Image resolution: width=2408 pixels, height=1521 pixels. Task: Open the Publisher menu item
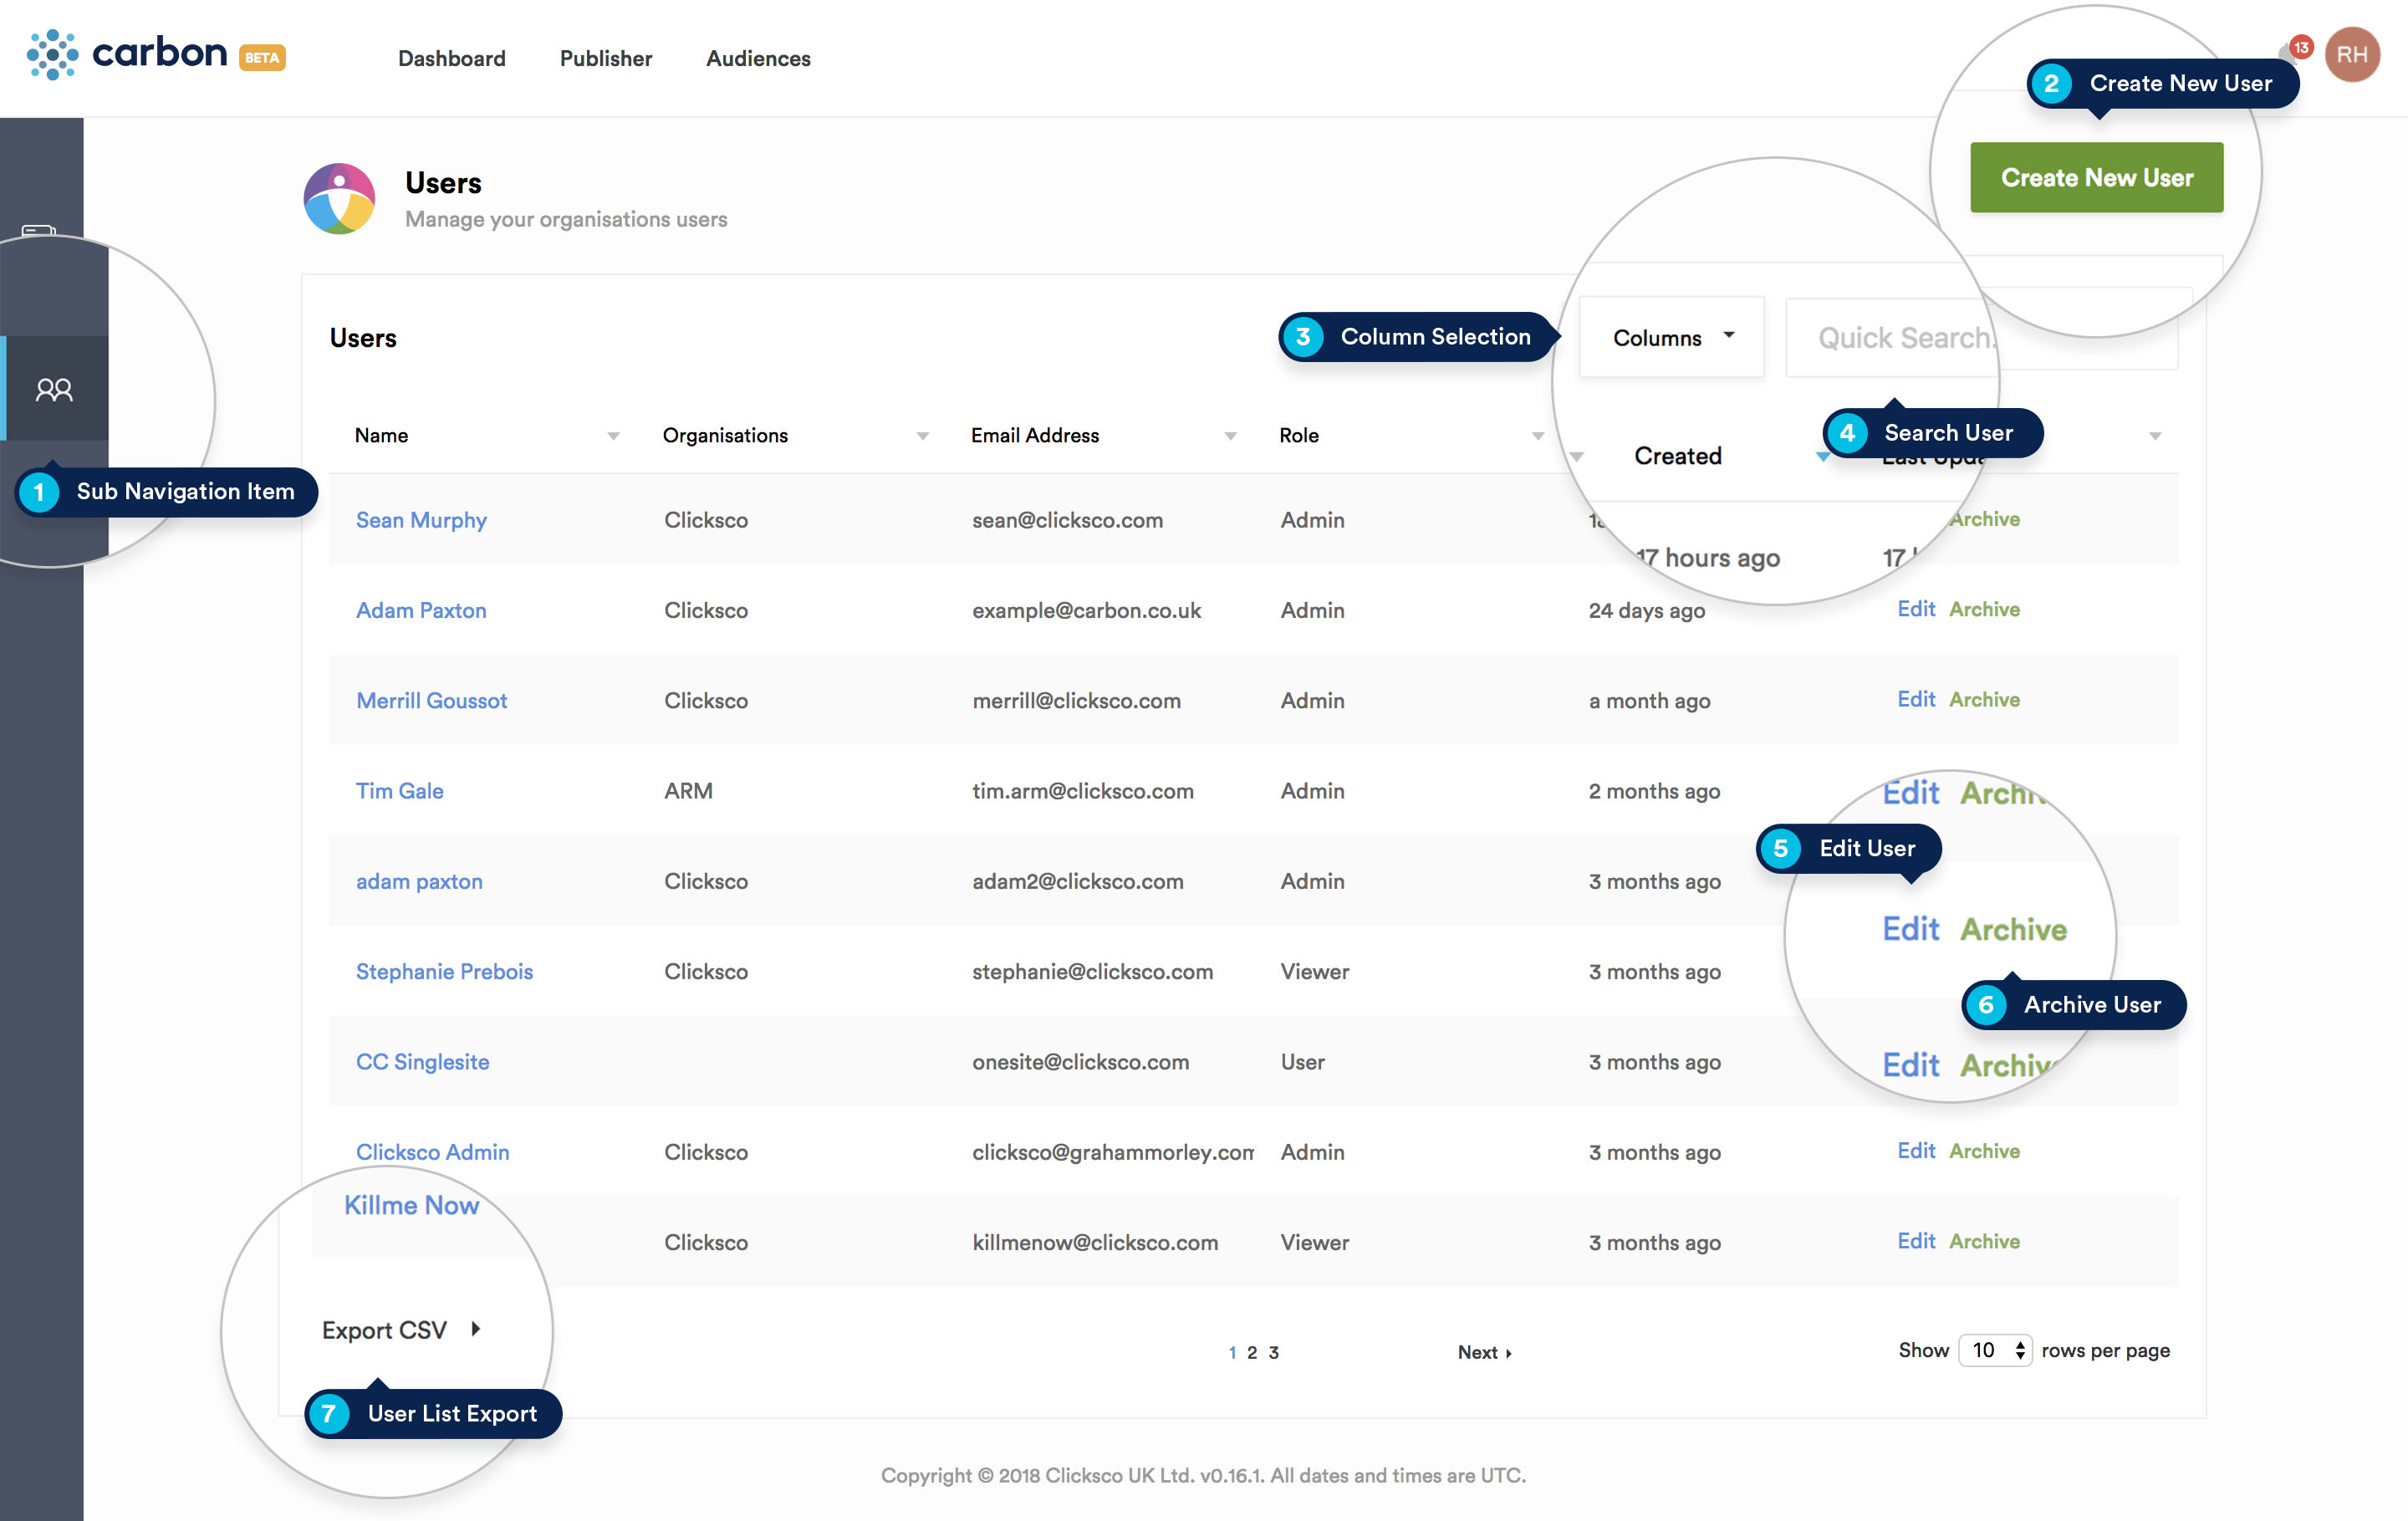(605, 58)
